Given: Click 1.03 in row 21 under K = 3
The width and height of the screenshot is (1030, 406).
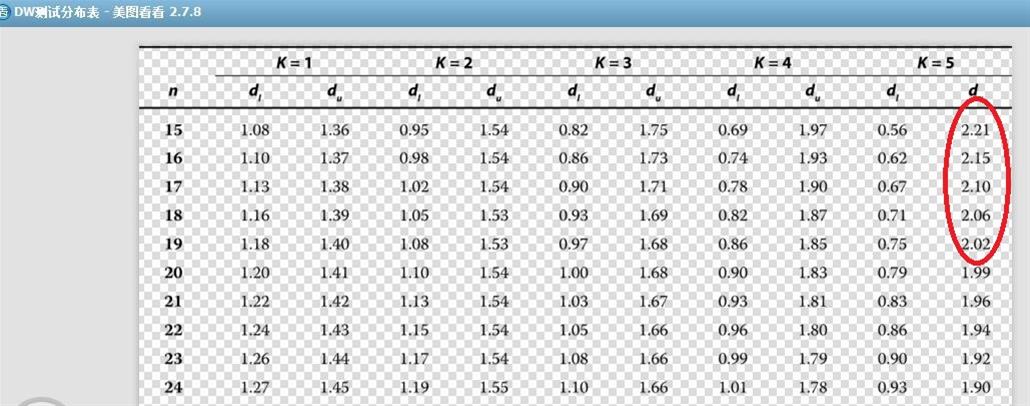Looking at the screenshot, I should (x=573, y=302).
